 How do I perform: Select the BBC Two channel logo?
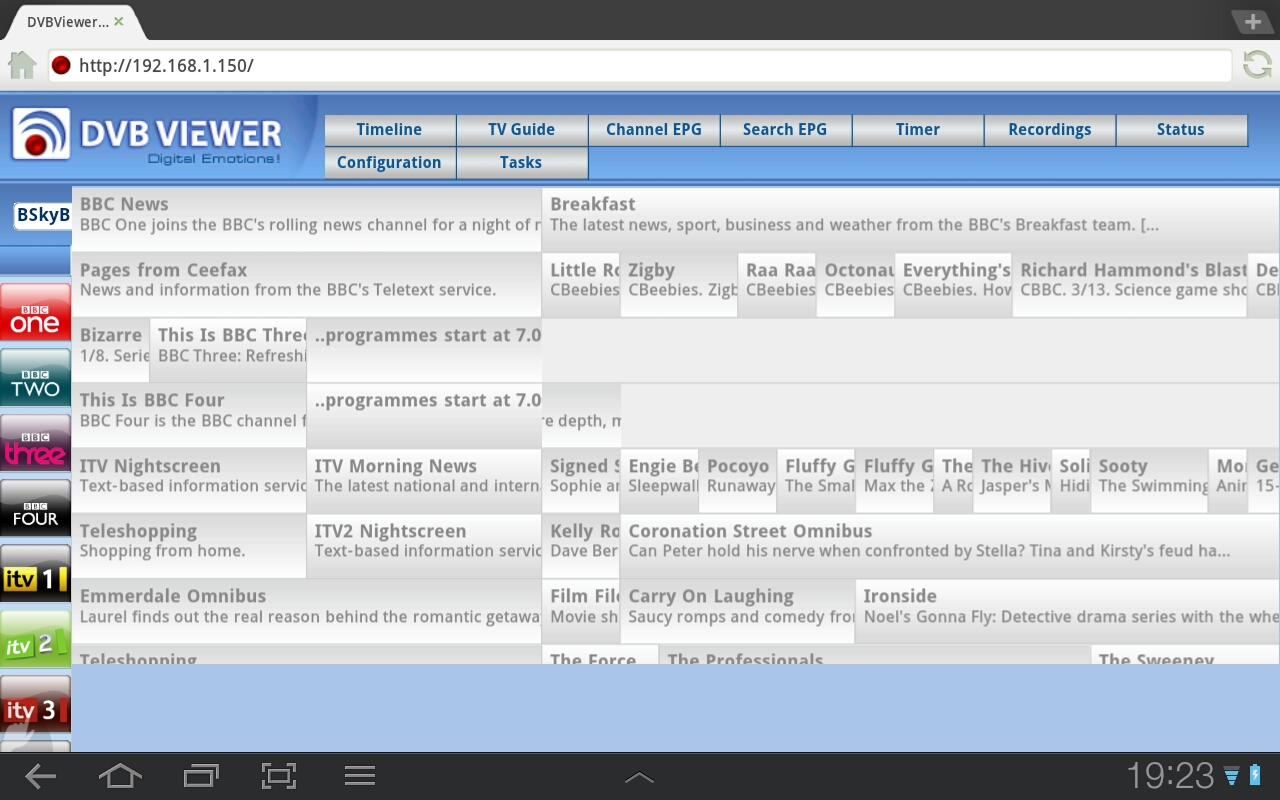pos(35,377)
